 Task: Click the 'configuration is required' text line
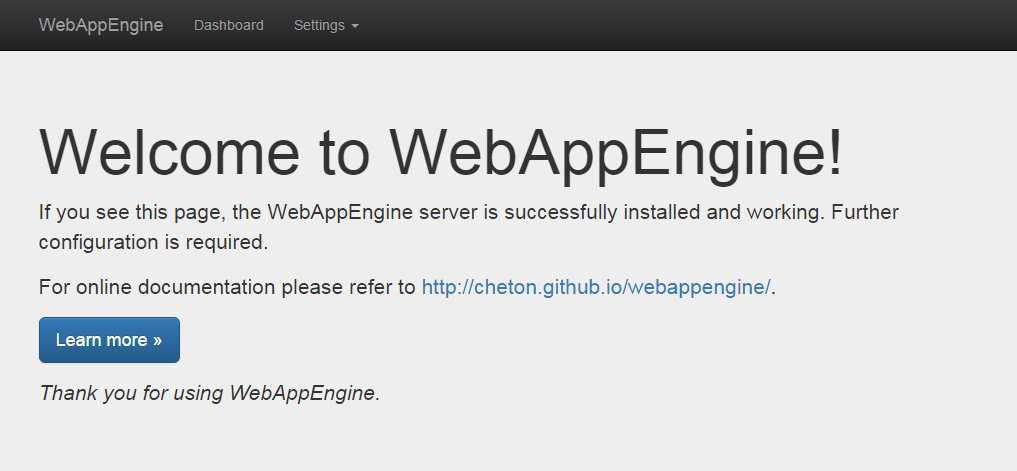click(153, 242)
